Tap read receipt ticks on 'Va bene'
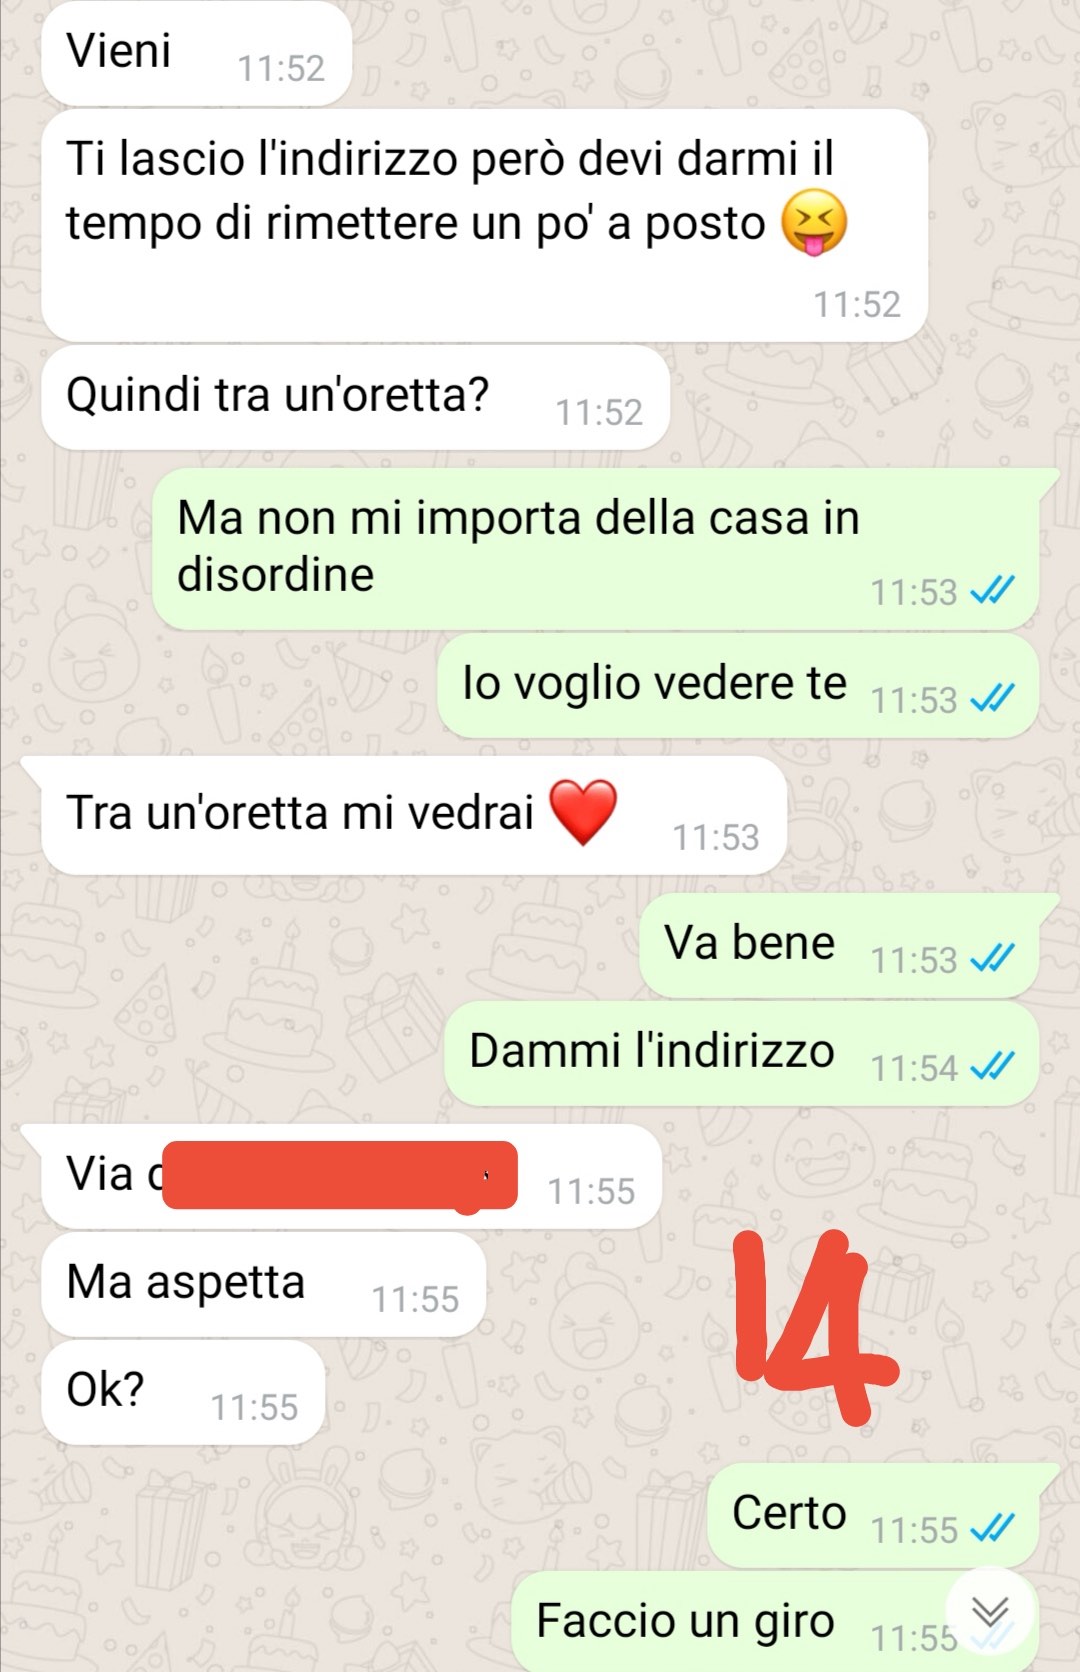Image resolution: width=1080 pixels, height=1672 pixels. point(993,958)
